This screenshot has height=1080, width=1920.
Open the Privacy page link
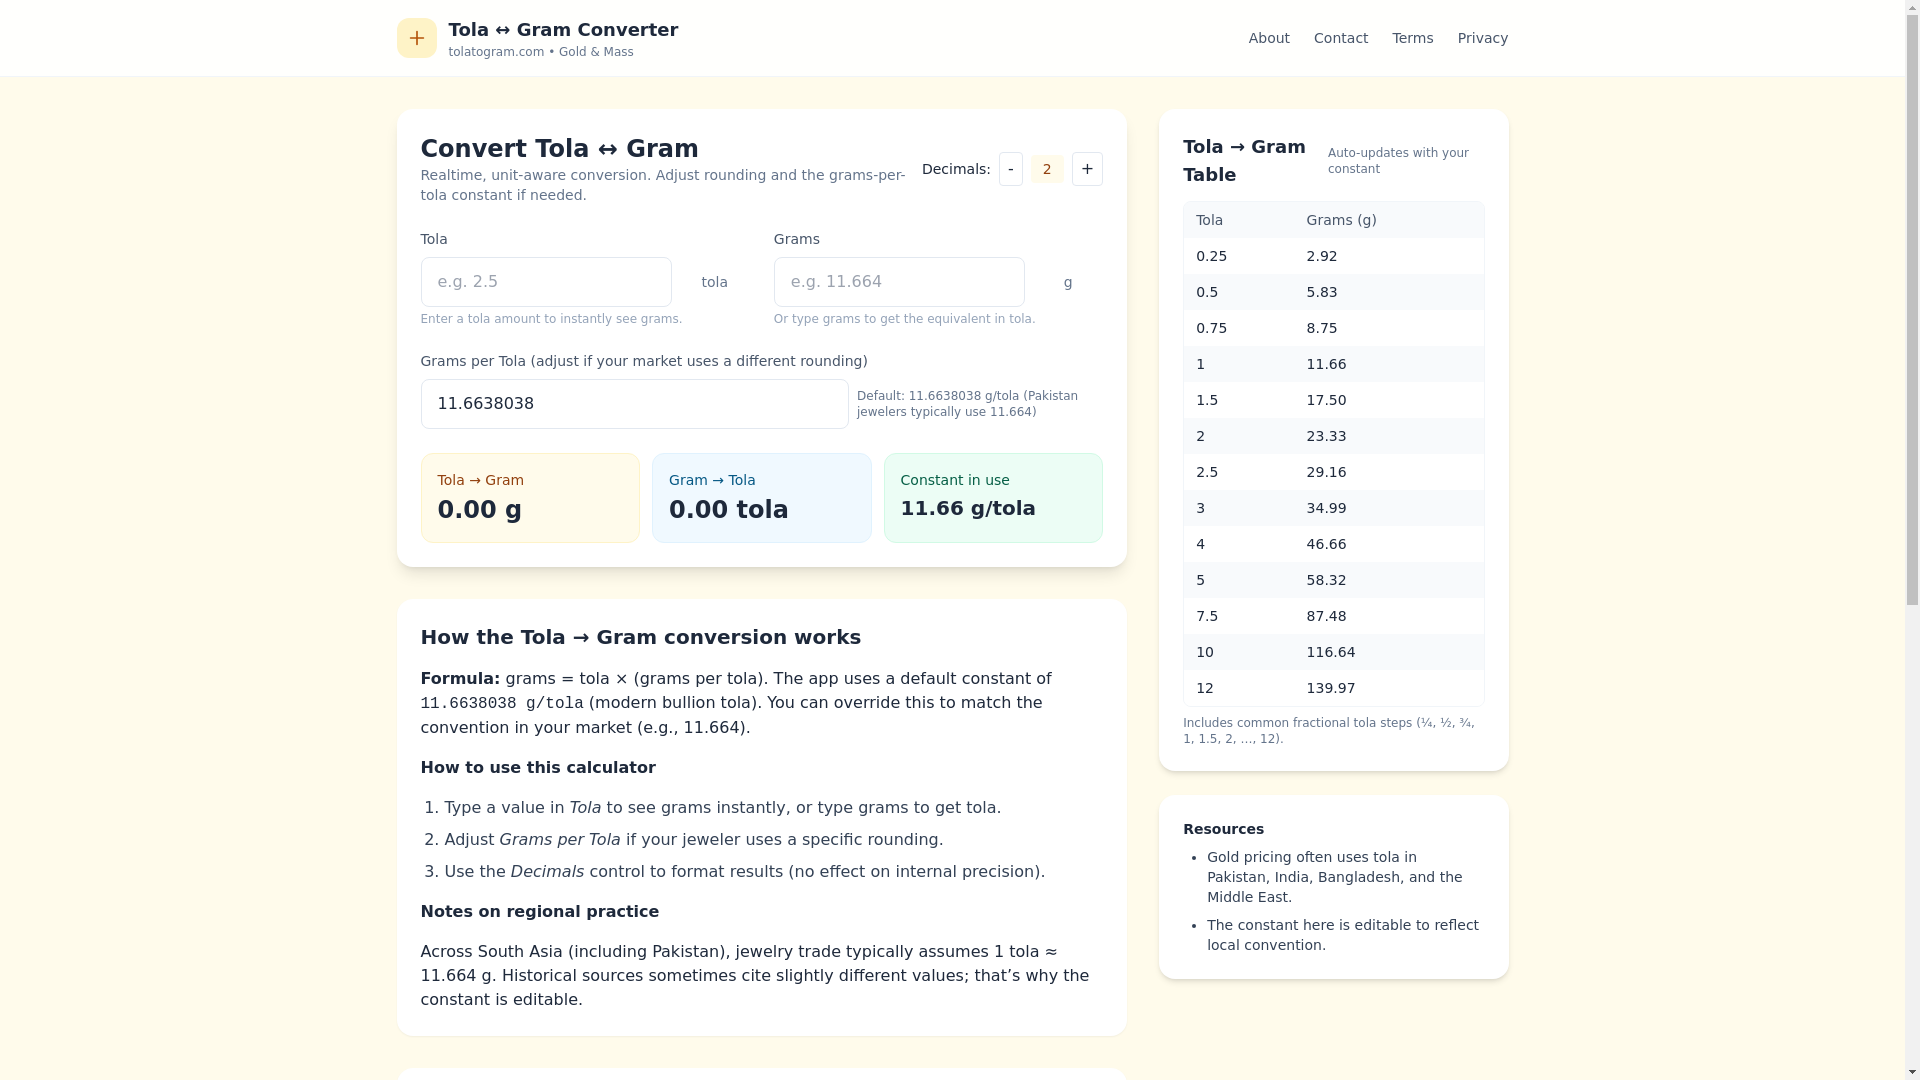(1483, 38)
